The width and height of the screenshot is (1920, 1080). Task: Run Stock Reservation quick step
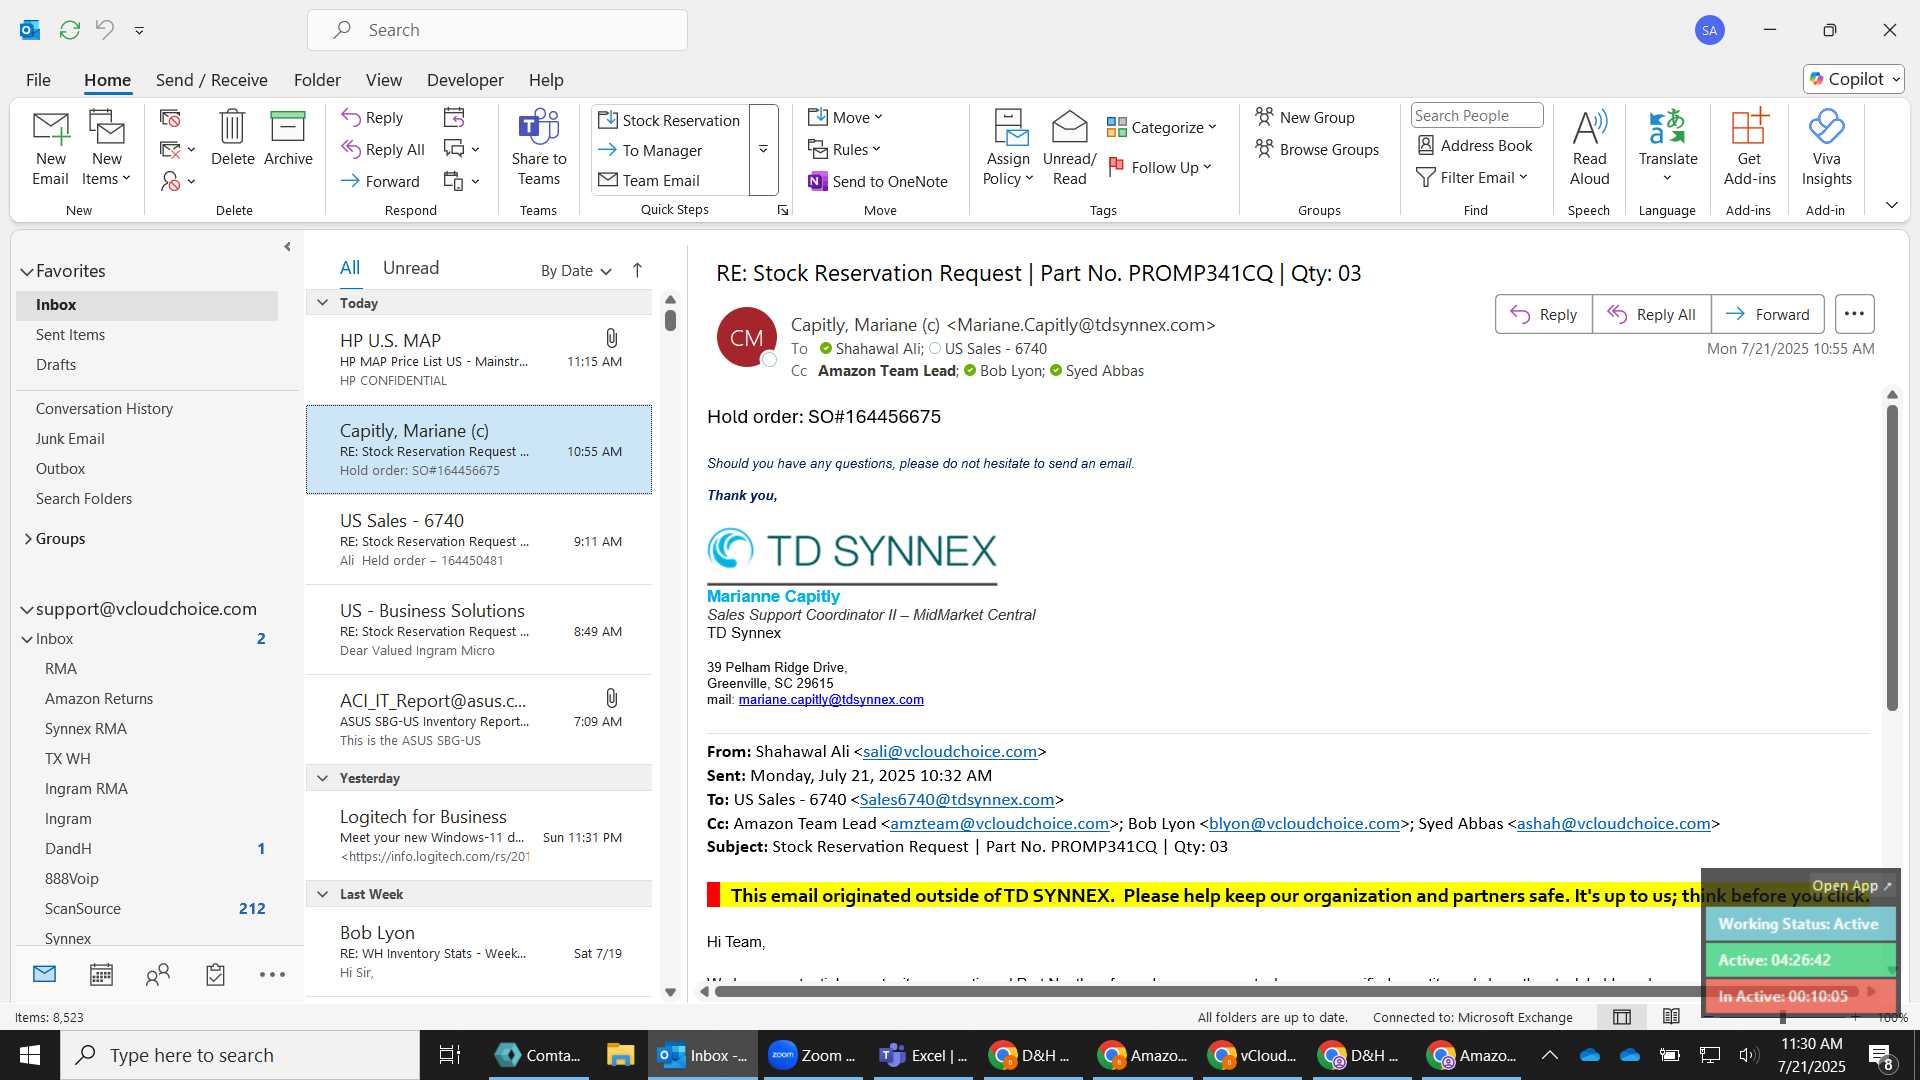click(x=669, y=120)
